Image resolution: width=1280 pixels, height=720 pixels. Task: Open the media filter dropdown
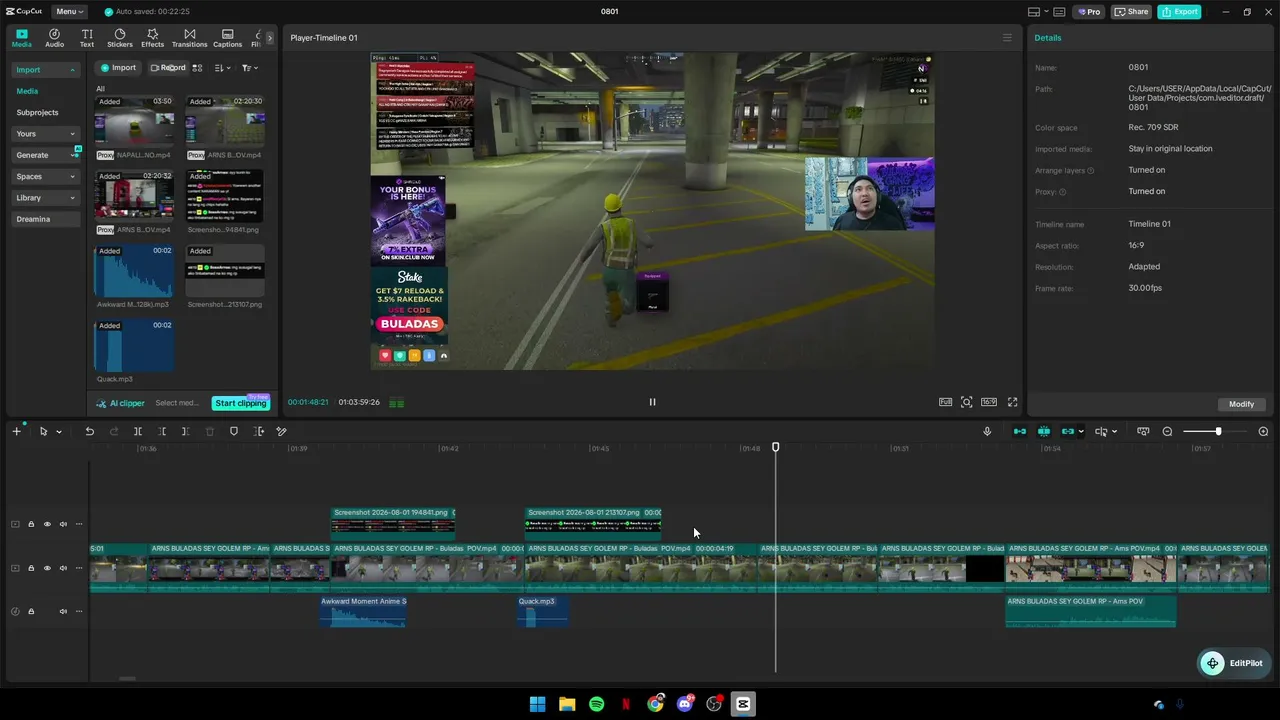(x=250, y=68)
